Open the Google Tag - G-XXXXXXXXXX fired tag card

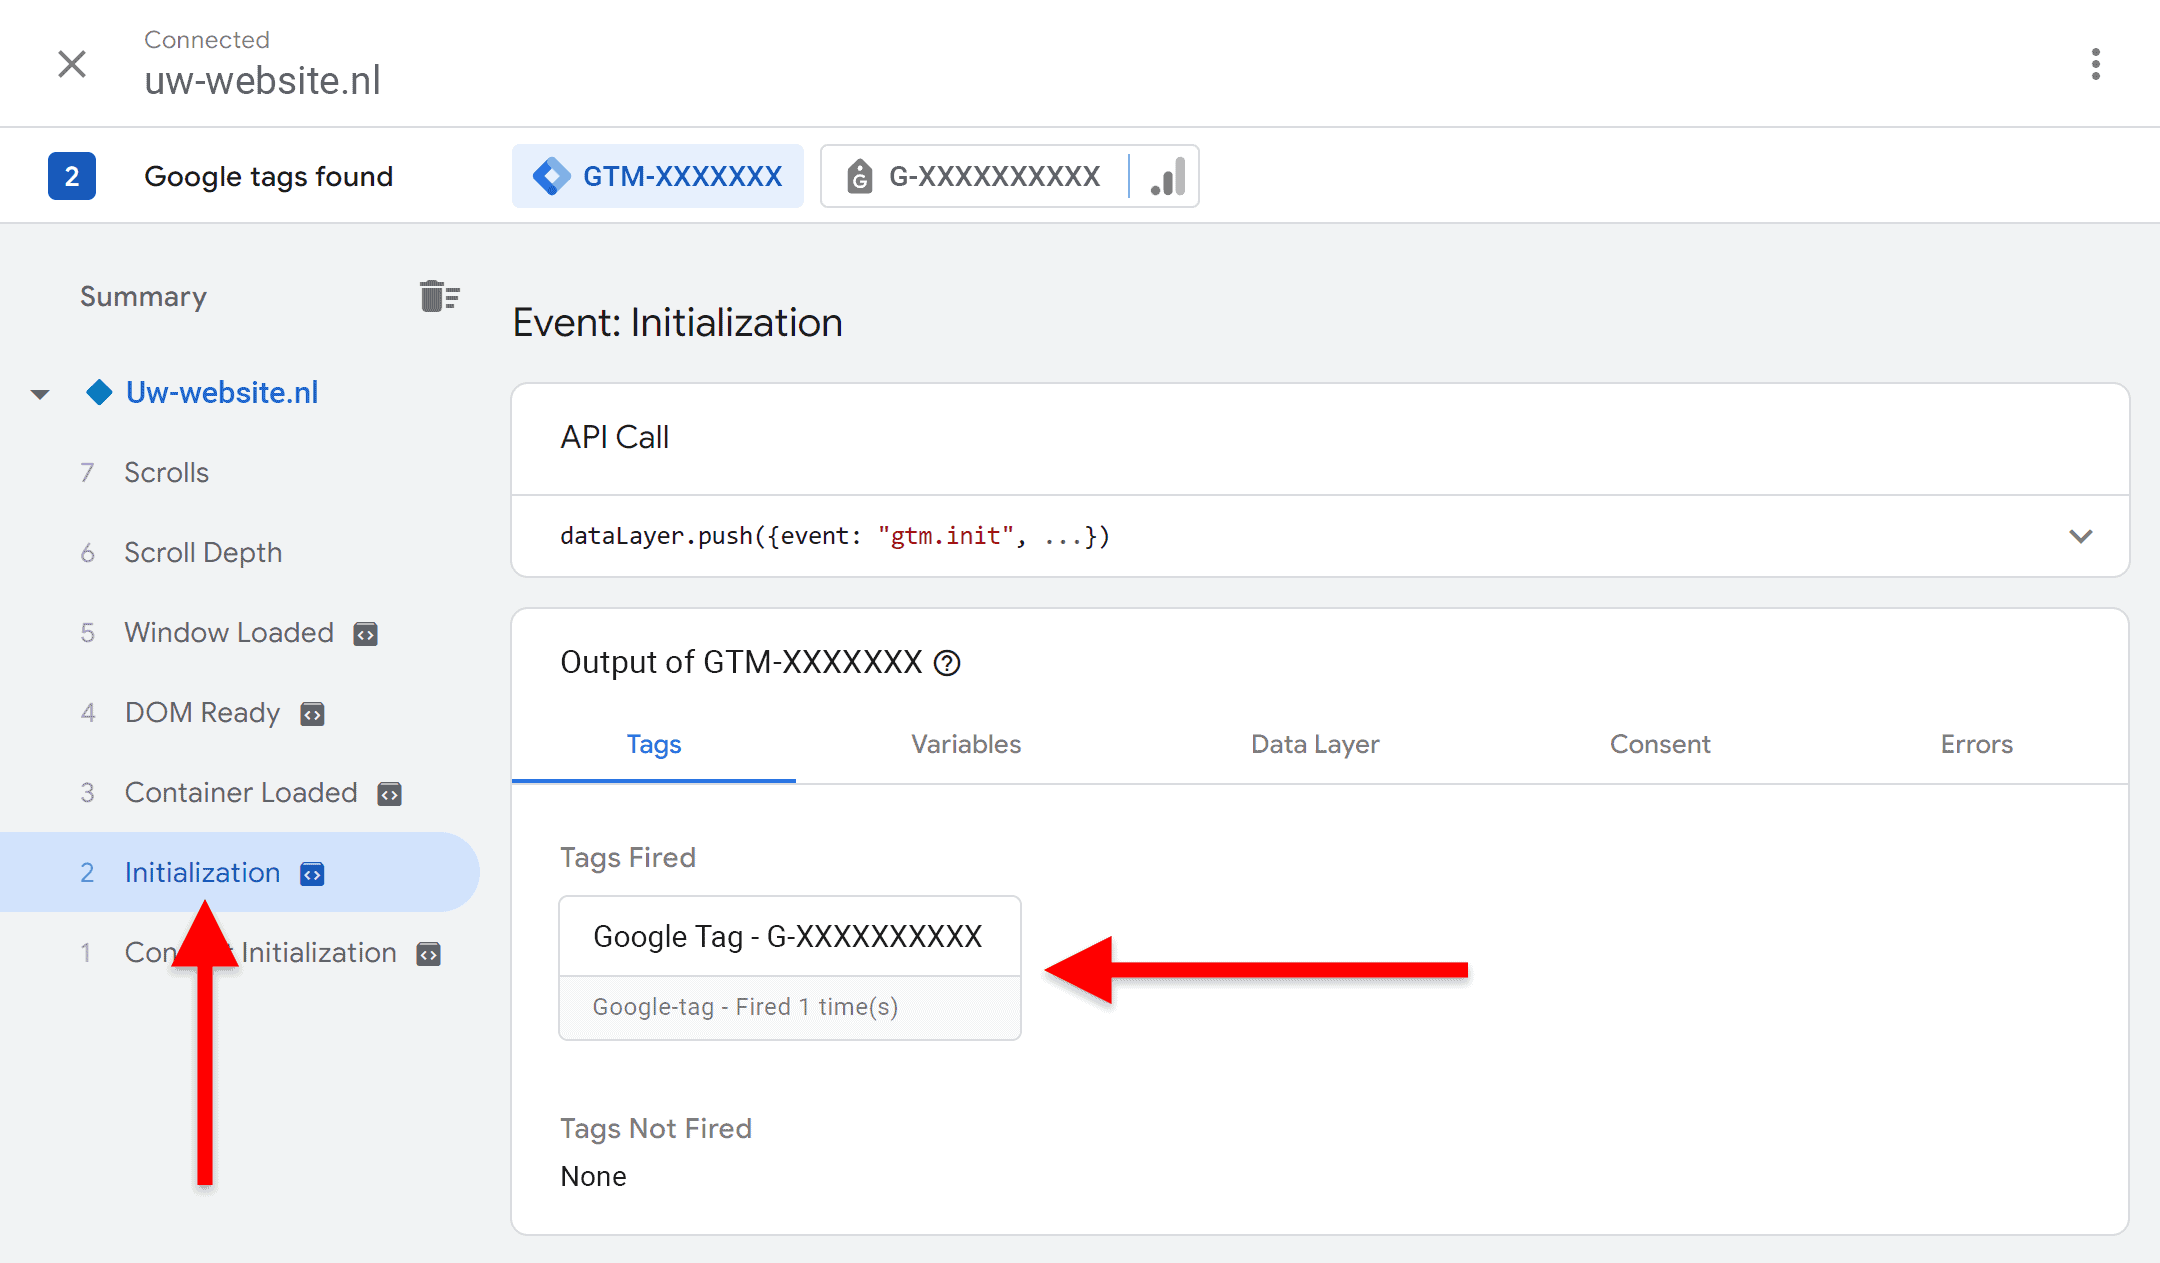pos(790,968)
